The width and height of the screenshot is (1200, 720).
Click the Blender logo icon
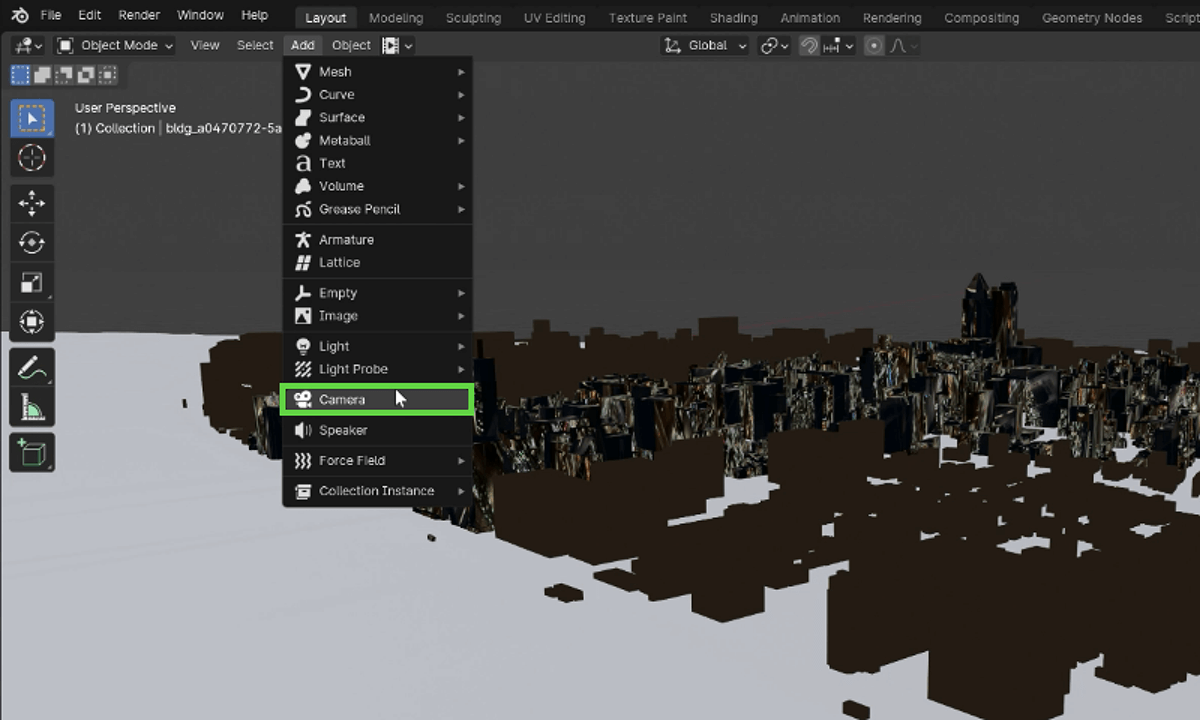coord(20,16)
